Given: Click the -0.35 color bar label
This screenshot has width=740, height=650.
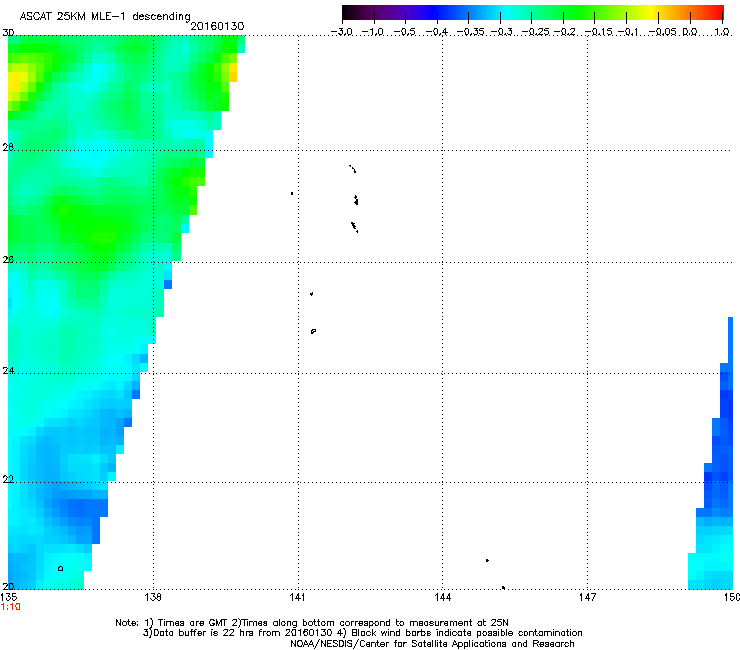Looking at the screenshot, I should click(x=471, y=32).
